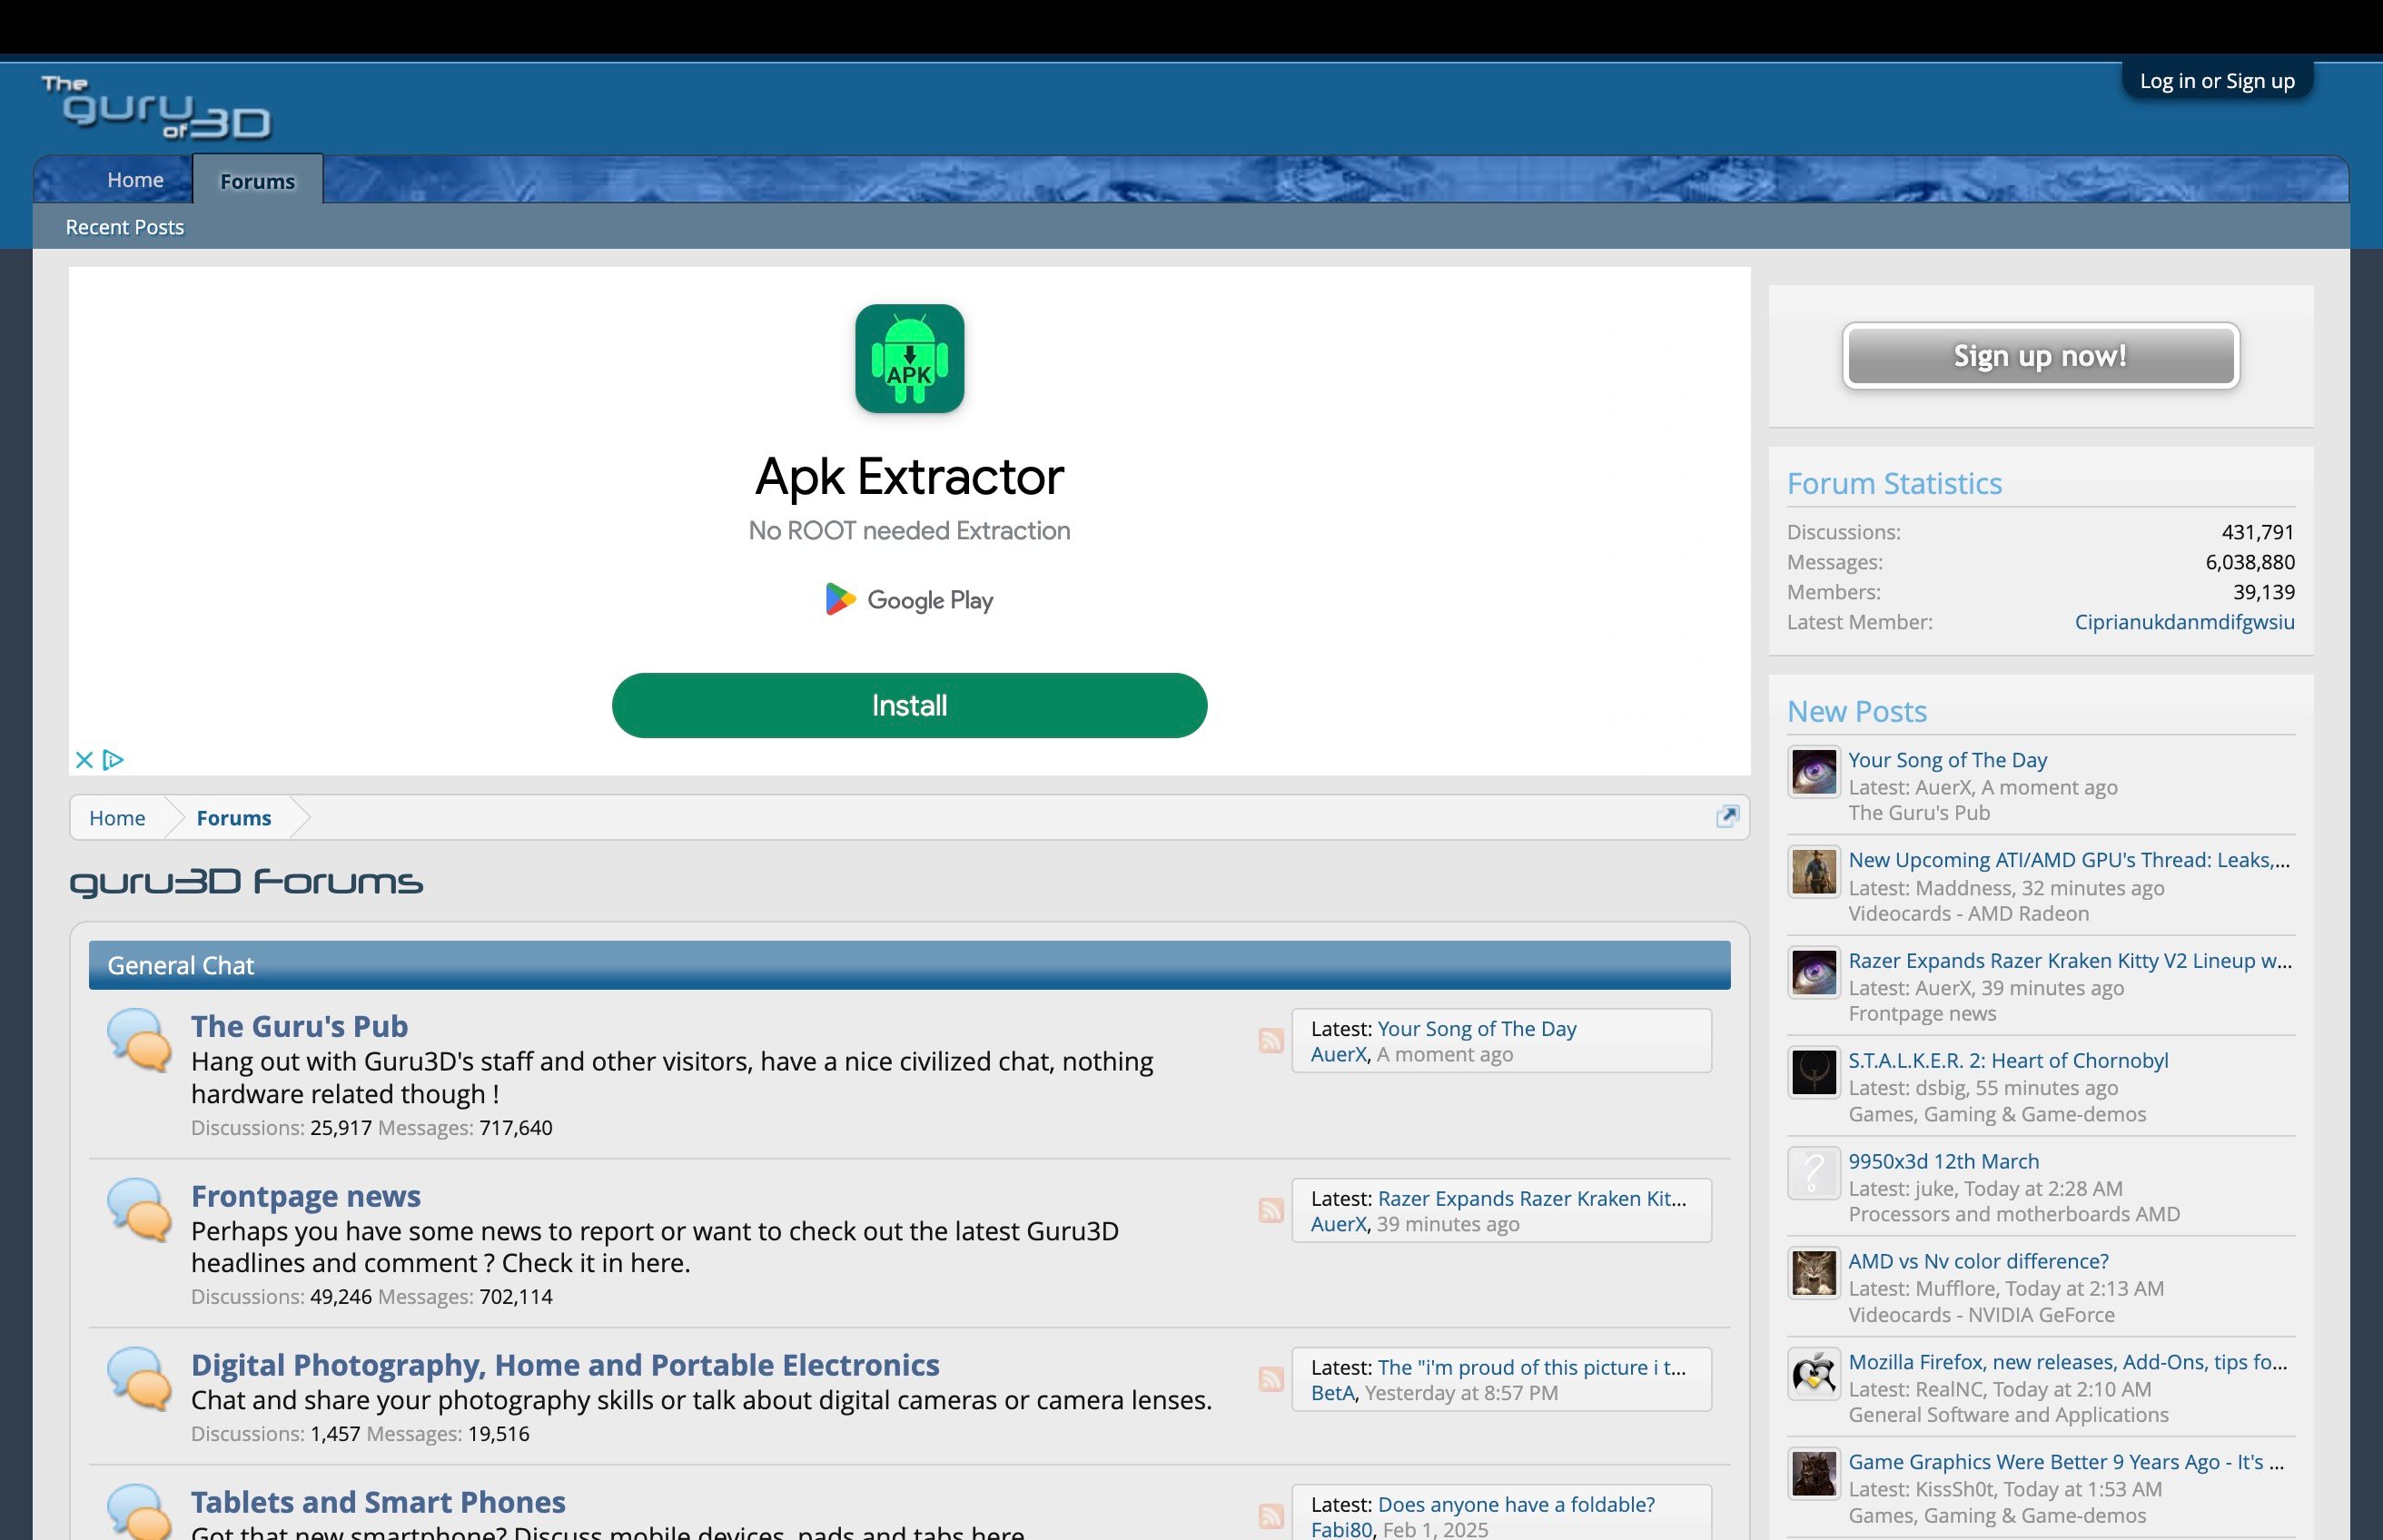Open Does anyone have a foldable? thread
2383x1540 pixels.
[1516, 1504]
